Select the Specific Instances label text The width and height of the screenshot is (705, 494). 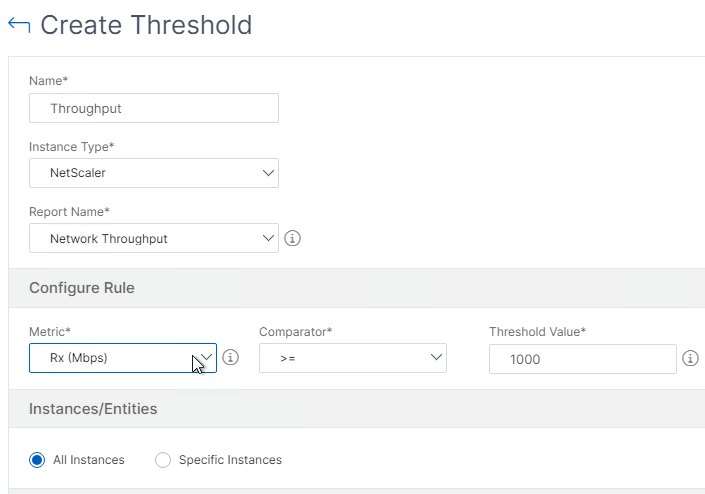(x=230, y=460)
